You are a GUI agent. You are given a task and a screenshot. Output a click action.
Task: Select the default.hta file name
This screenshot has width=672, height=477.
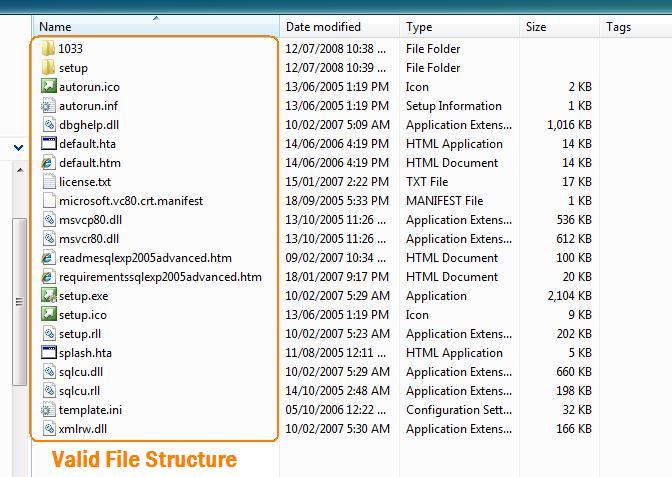tap(87, 144)
